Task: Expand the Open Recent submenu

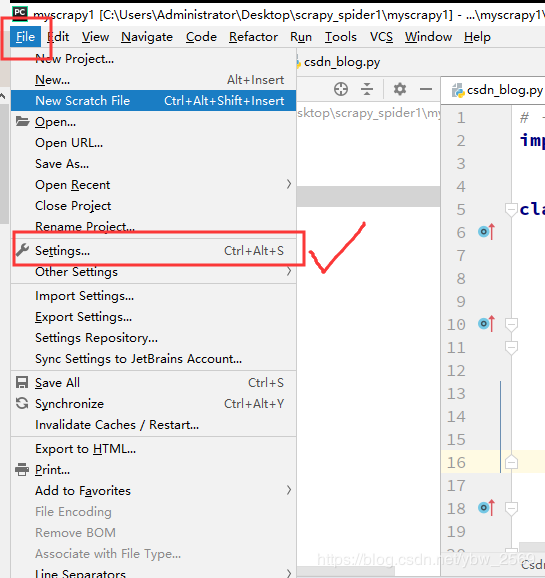Action: pos(289,184)
